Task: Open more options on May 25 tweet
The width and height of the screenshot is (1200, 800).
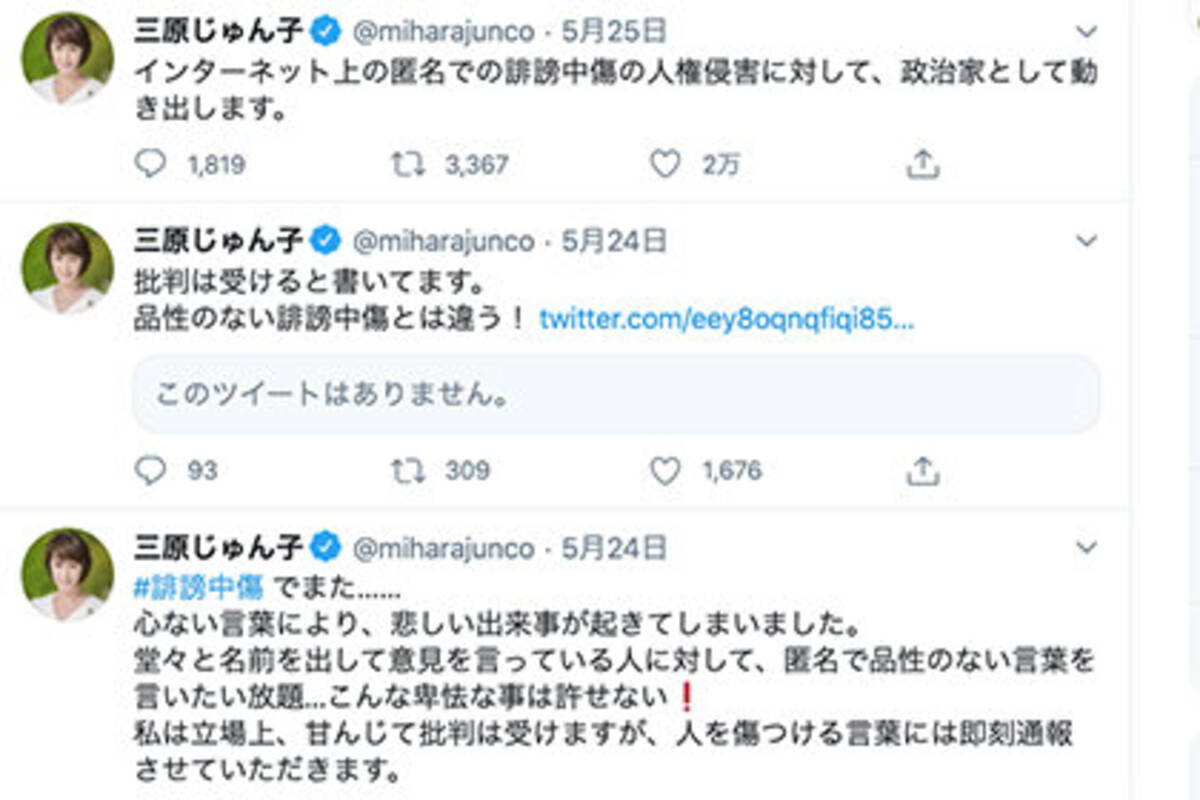Action: point(1086,33)
